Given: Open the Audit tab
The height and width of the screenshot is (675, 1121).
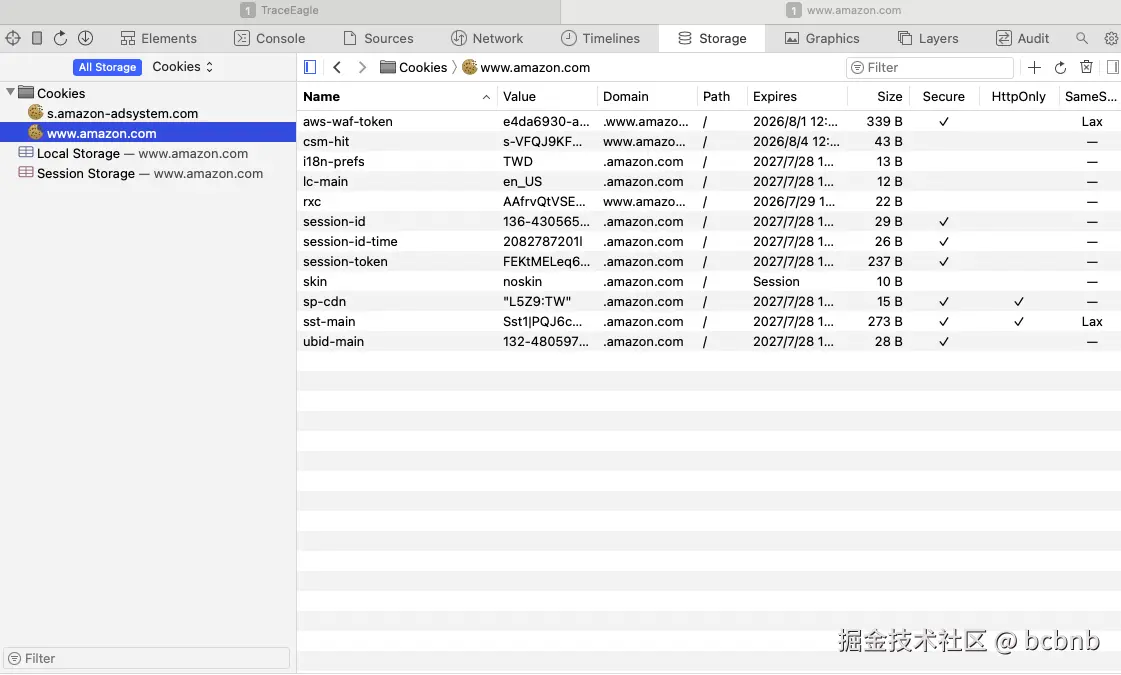Looking at the screenshot, I should [1022, 39].
